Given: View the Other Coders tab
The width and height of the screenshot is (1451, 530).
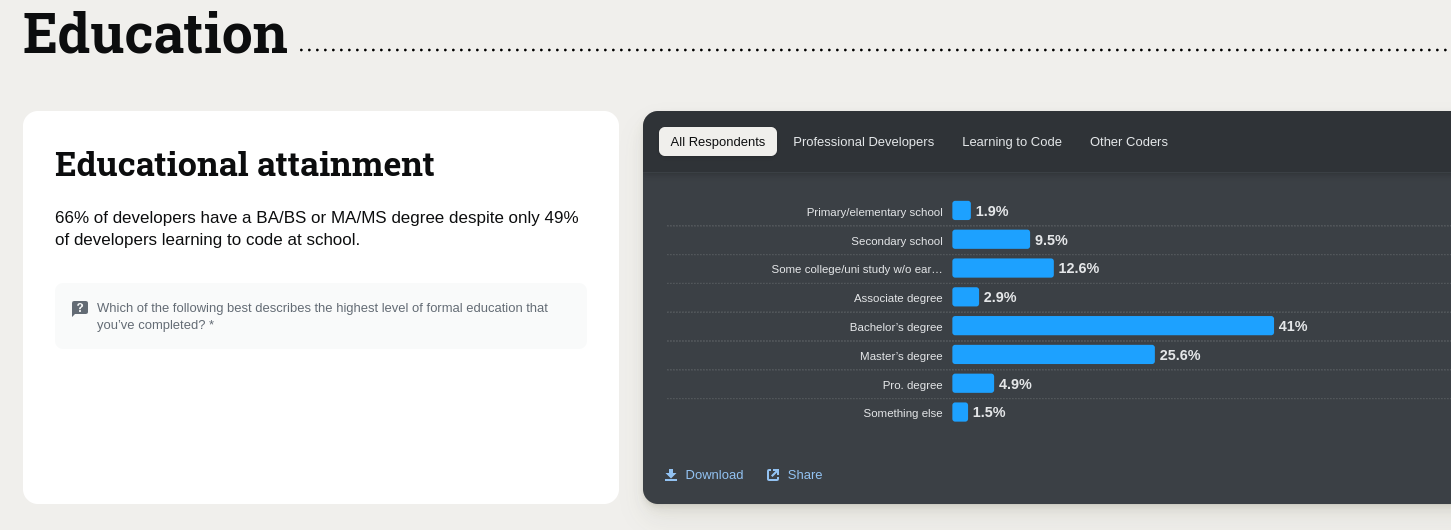Looking at the screenshot, I should coord(1128,142).
